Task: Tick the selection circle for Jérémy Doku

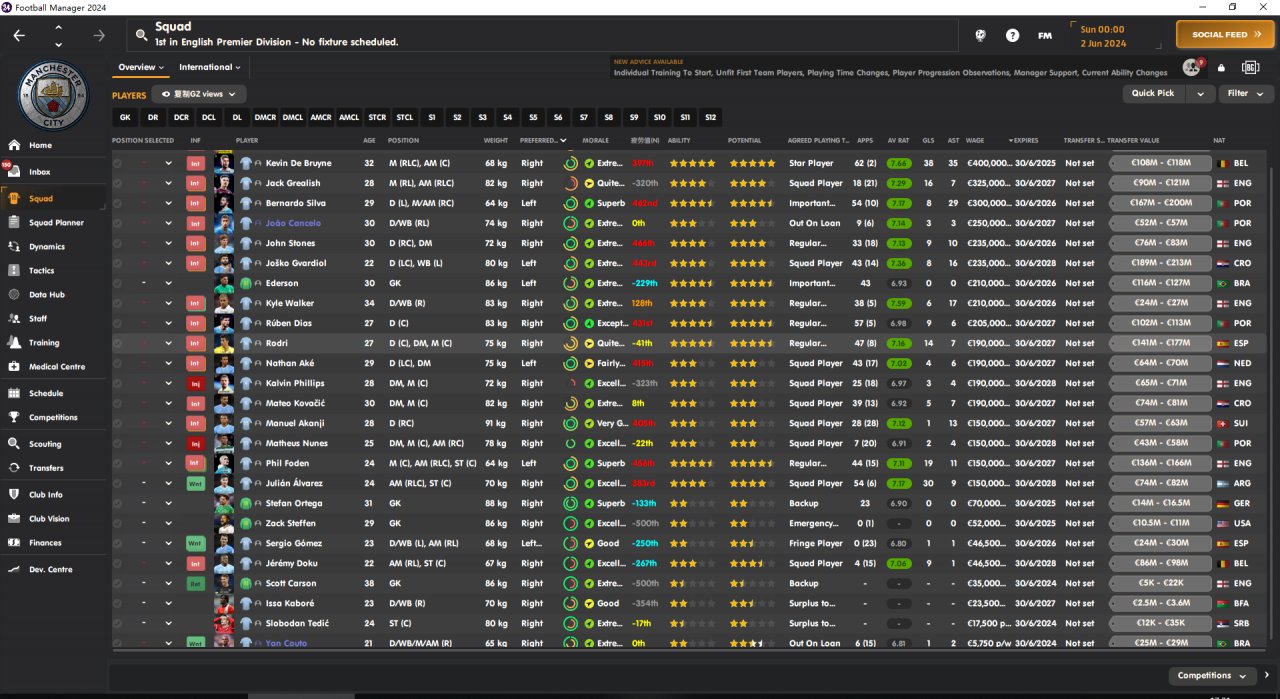Action: (118, 563)
